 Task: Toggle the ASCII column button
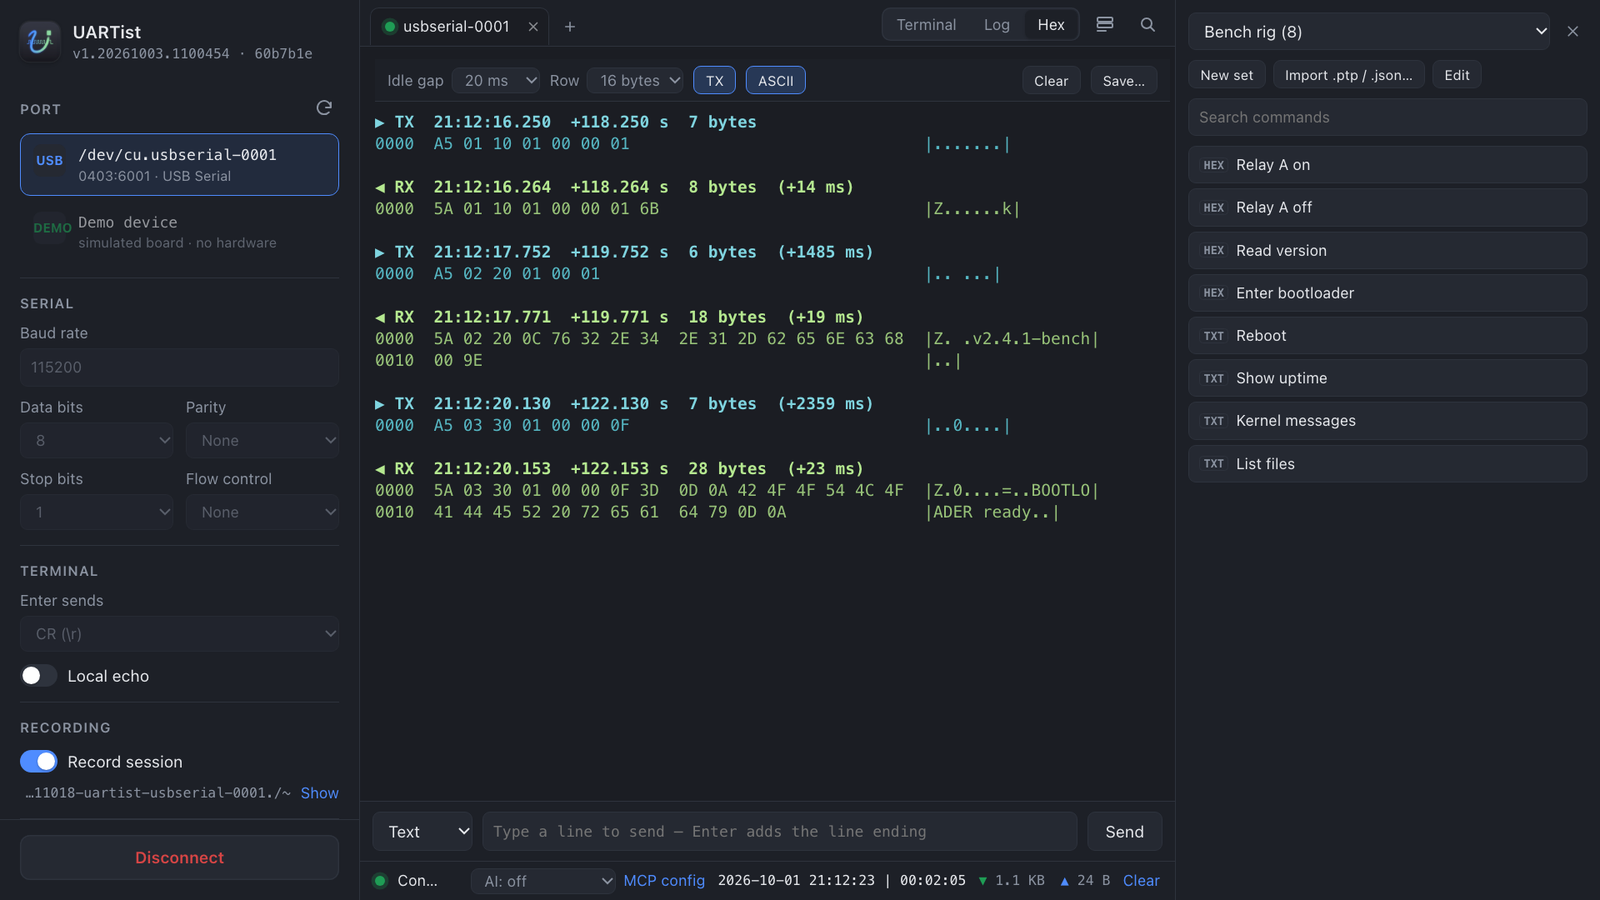pyautogui.click(x=776, y=81)
